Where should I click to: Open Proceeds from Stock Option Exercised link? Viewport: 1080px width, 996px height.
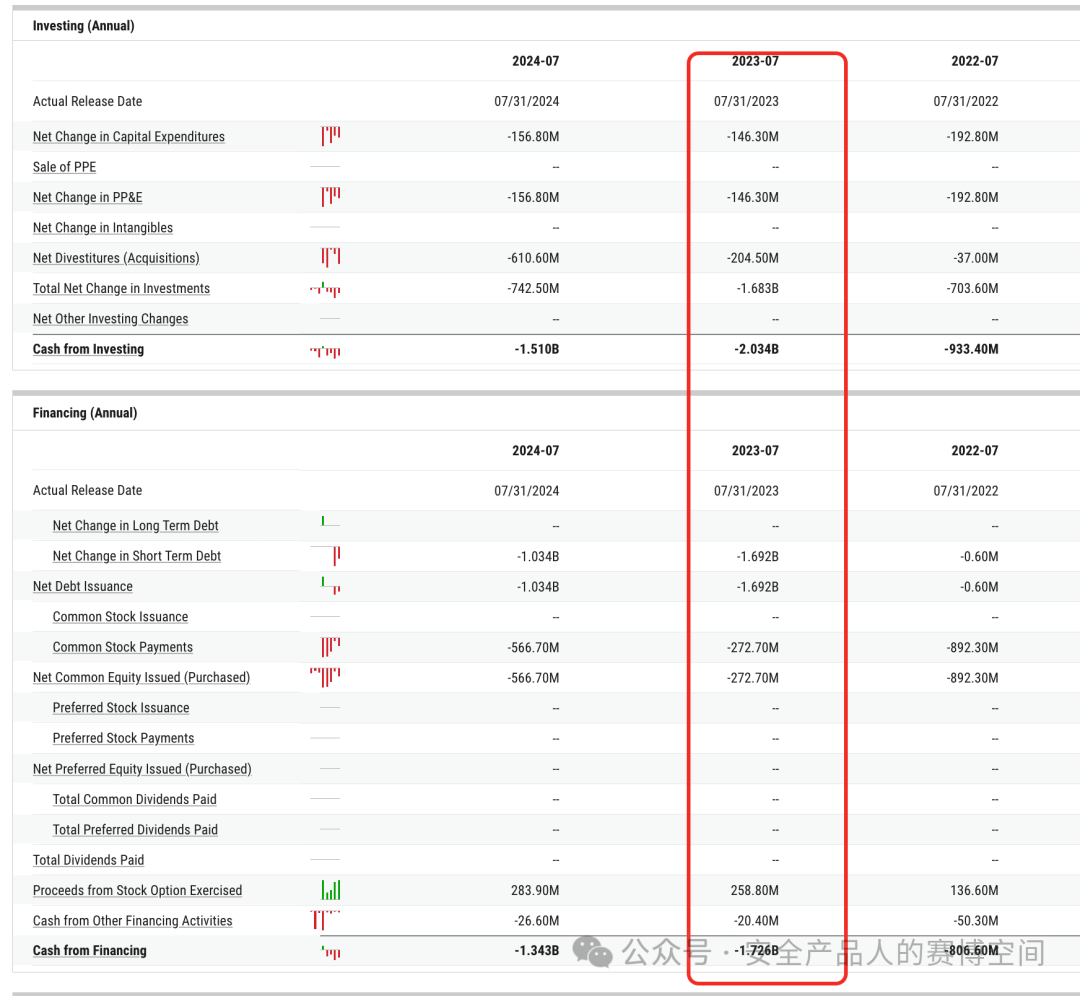(x=137, y=890)
